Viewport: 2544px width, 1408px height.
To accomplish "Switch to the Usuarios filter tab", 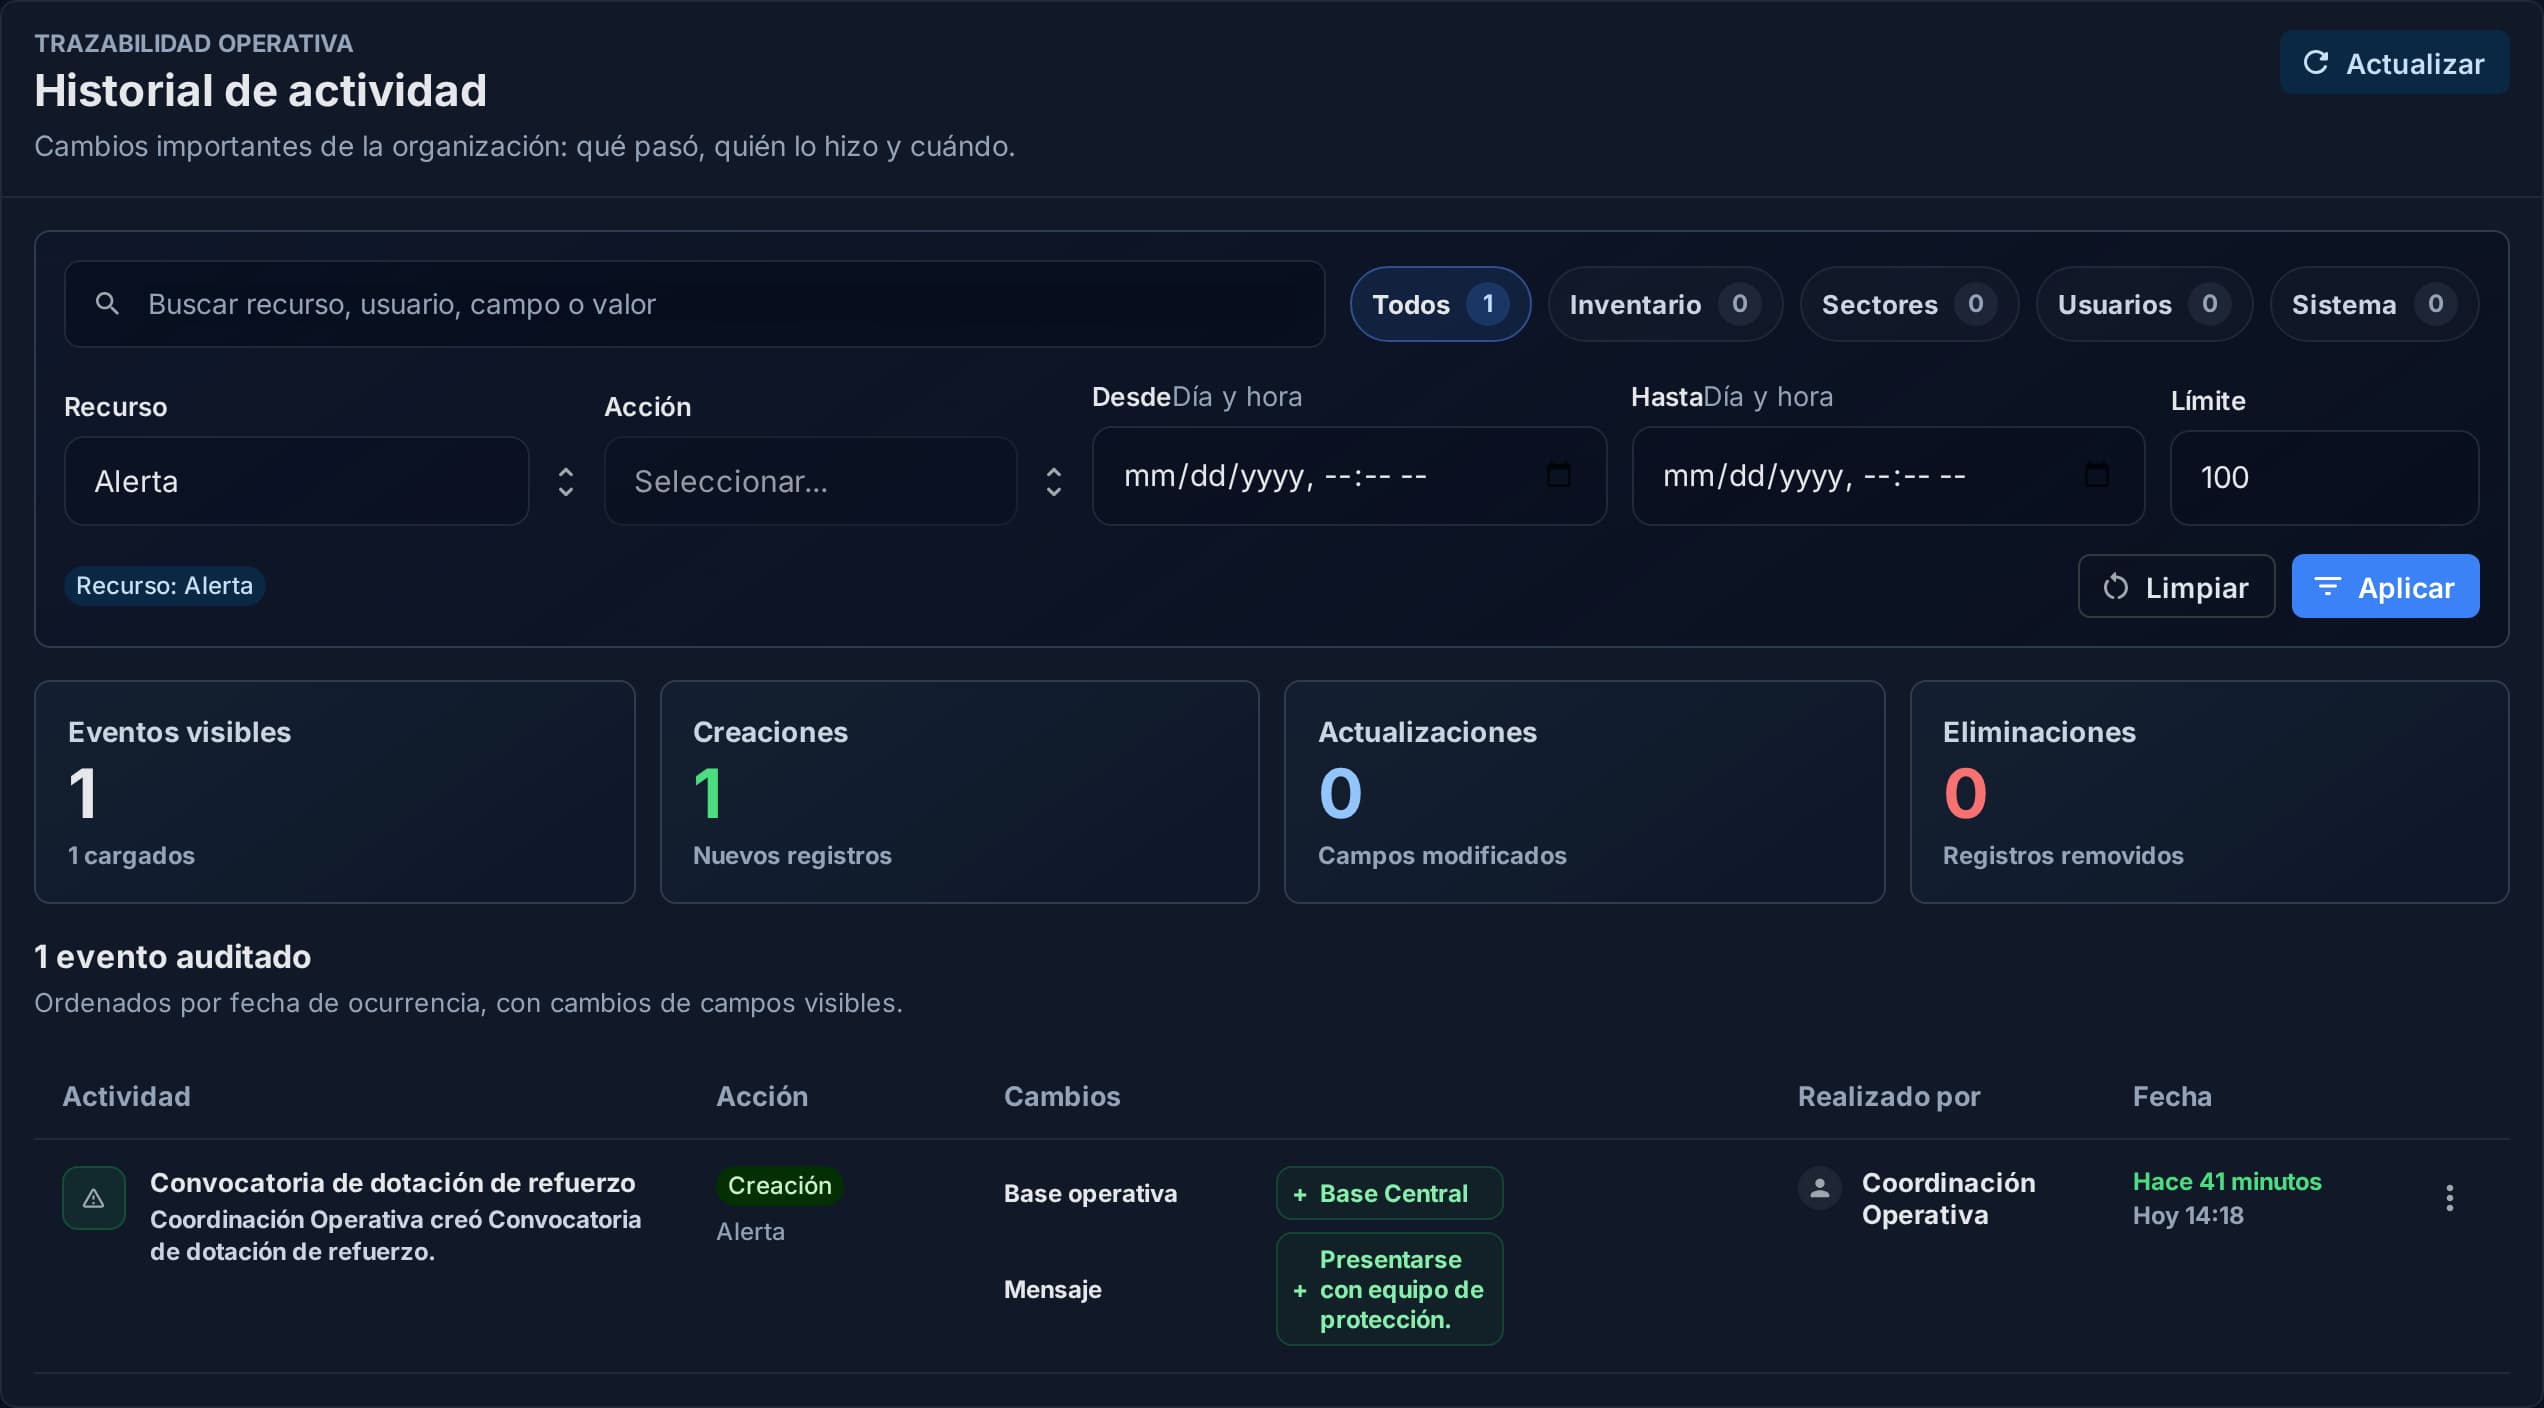I will (x=2144, y=304).
